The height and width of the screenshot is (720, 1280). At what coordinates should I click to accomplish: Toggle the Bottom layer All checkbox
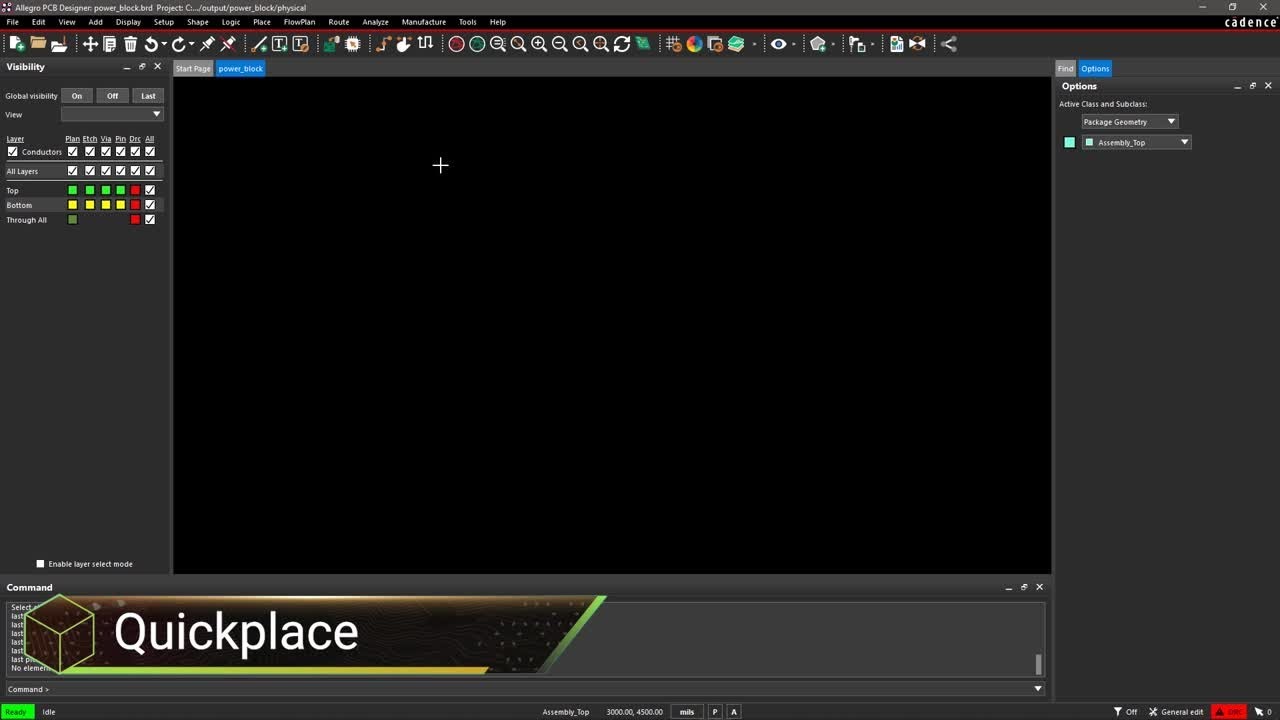click(150, 205)
